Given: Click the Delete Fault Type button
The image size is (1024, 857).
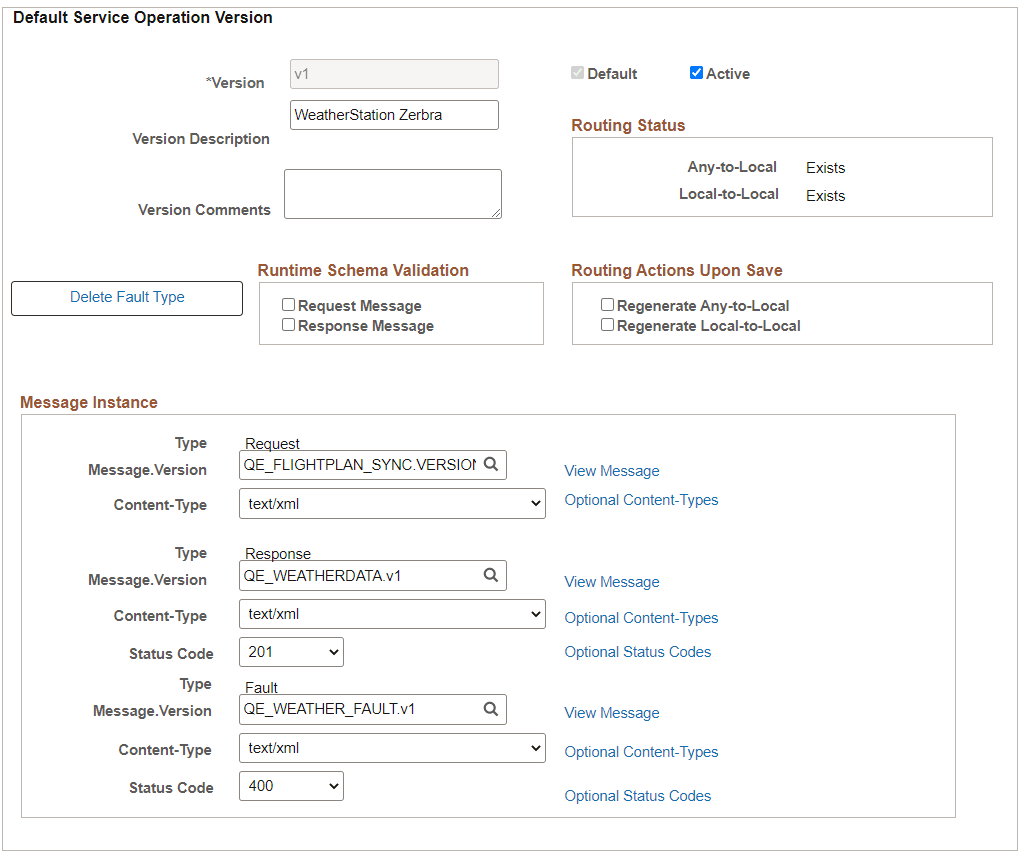Looking at the screenshot, I should 126,298.
